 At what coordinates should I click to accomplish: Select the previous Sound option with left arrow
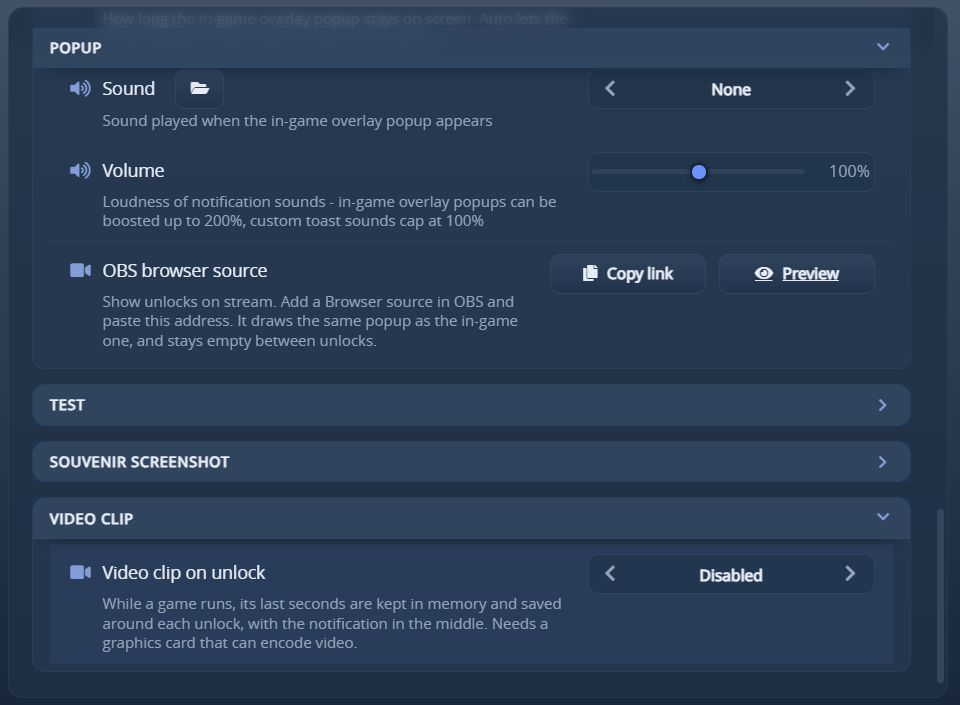point(610,89)
